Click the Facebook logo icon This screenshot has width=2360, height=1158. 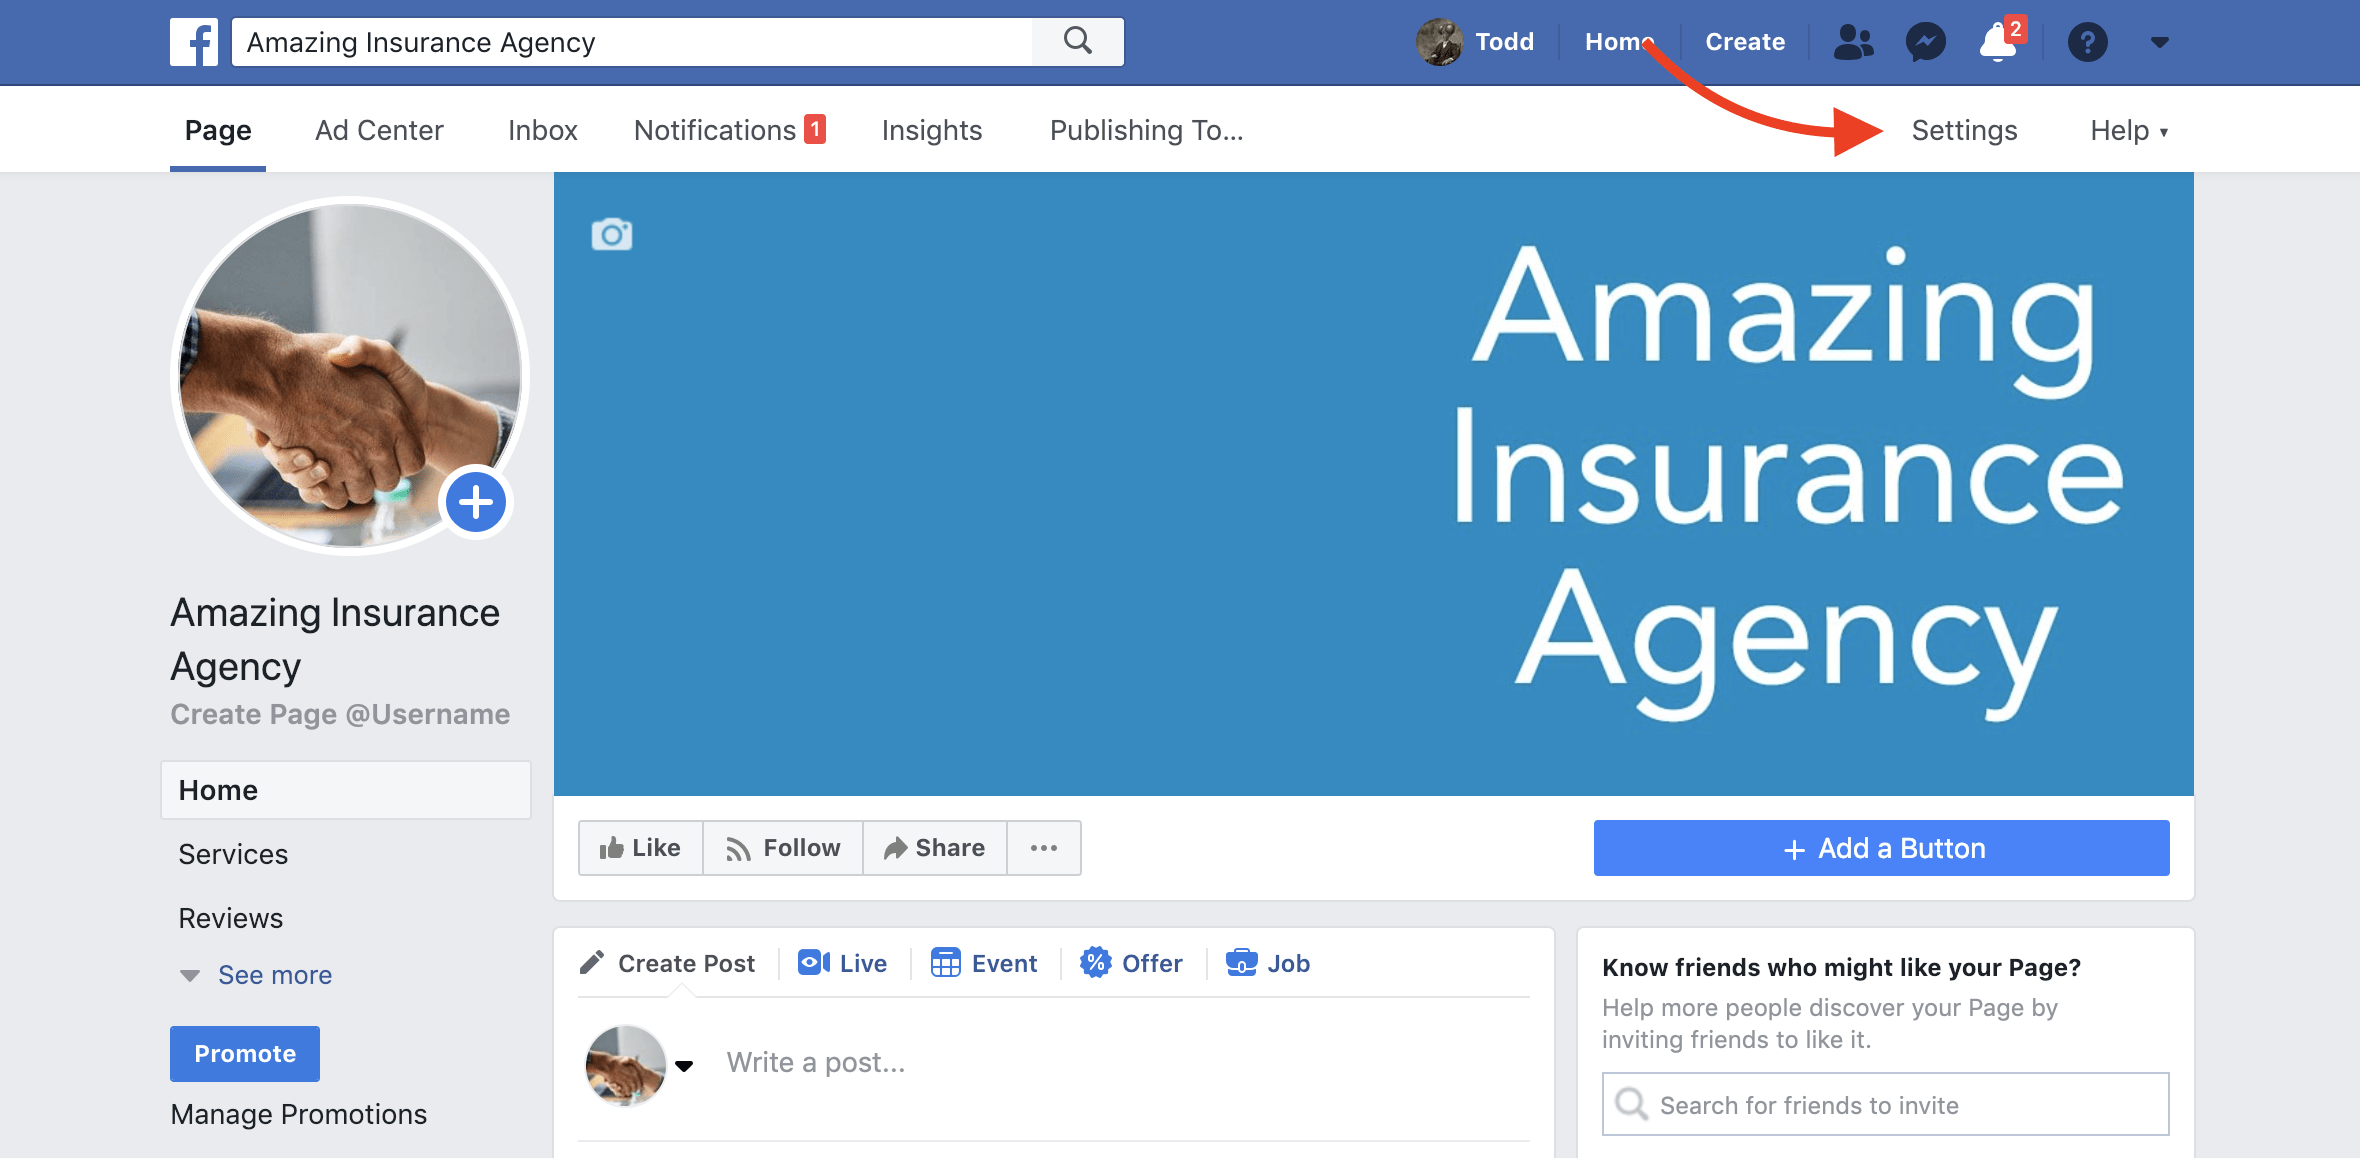point(194,42)
